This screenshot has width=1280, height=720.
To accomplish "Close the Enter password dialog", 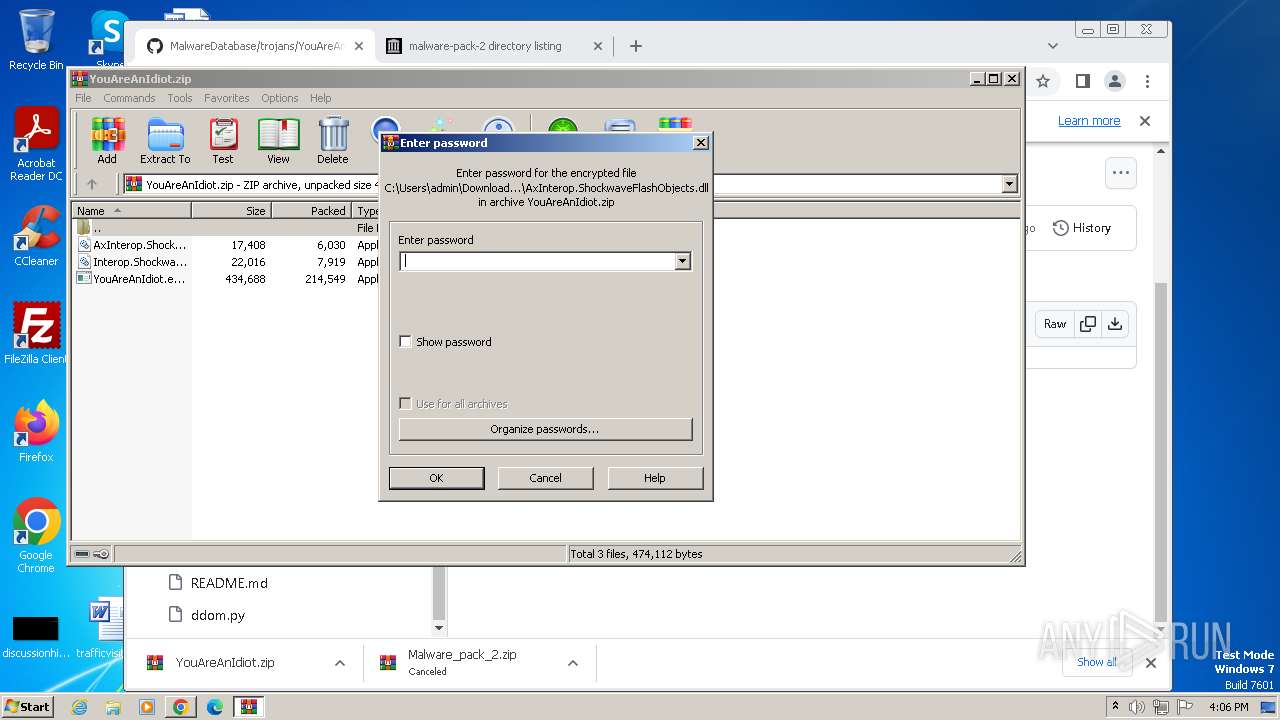I will [701, 143].
